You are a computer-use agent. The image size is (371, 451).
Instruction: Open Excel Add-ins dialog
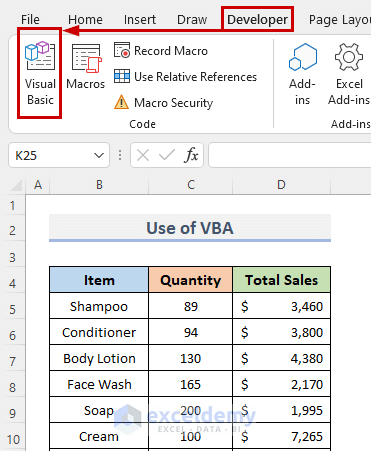point(349,74)
